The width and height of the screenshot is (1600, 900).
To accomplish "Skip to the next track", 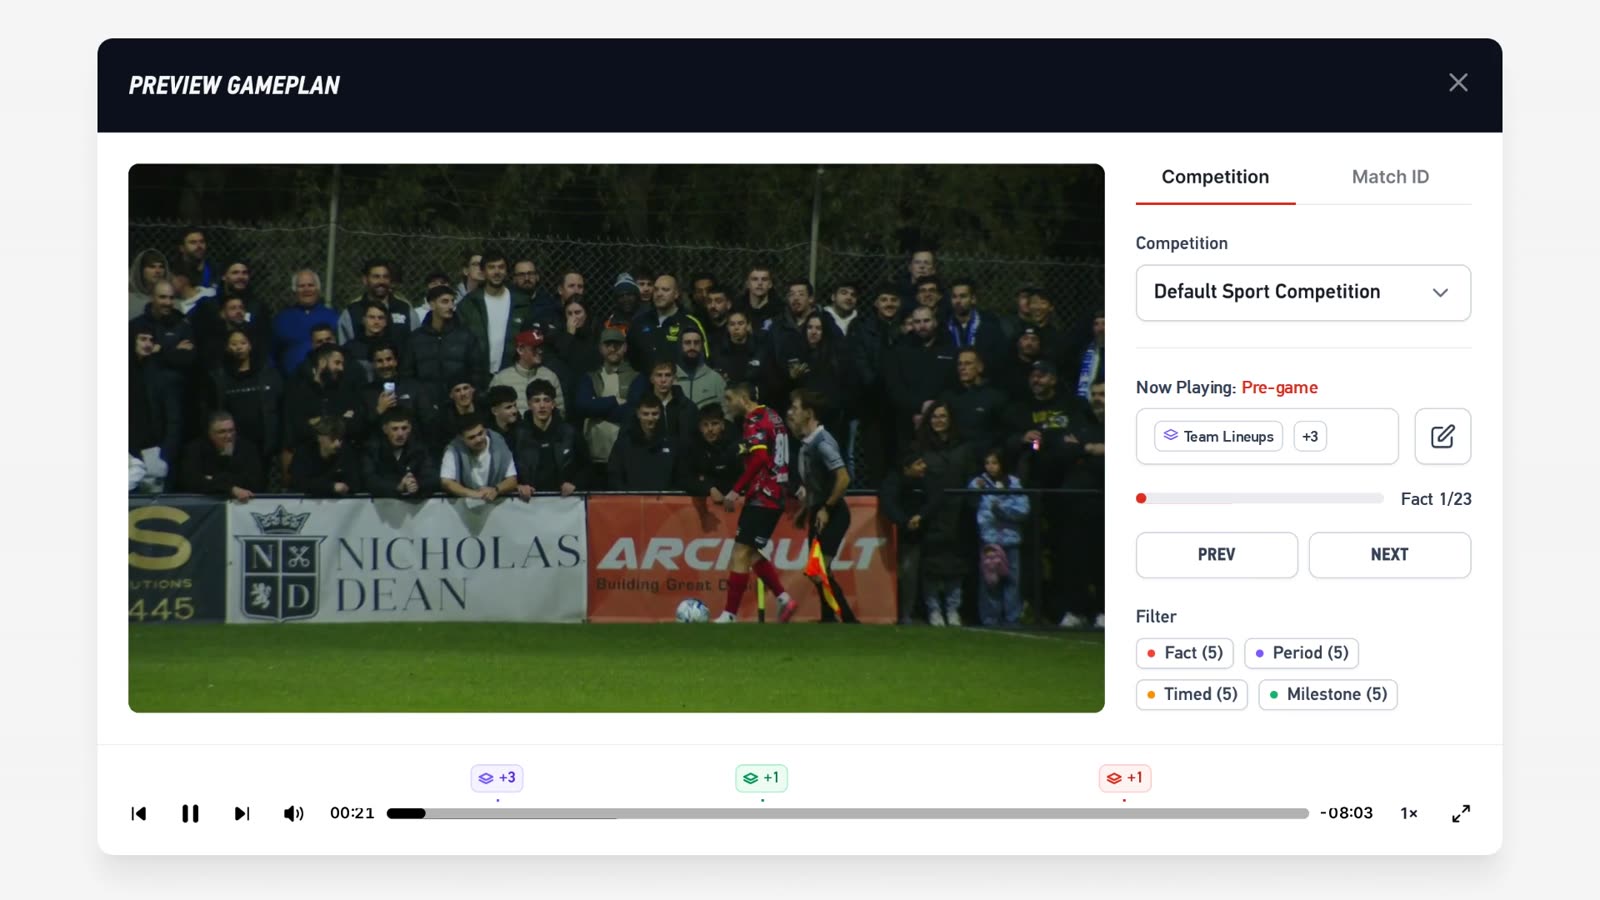I will click(242, 814).
